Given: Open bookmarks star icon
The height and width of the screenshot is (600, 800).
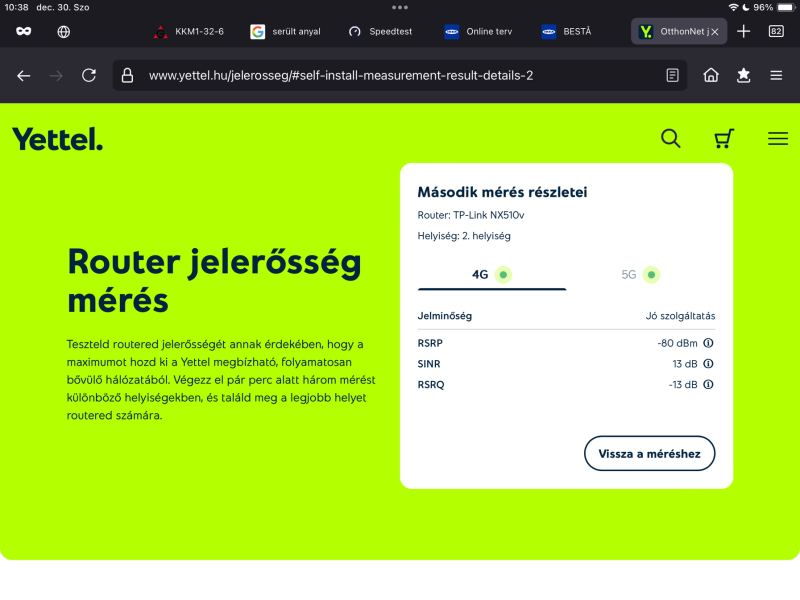Looking at the screenshot, I should coord(743,76).
